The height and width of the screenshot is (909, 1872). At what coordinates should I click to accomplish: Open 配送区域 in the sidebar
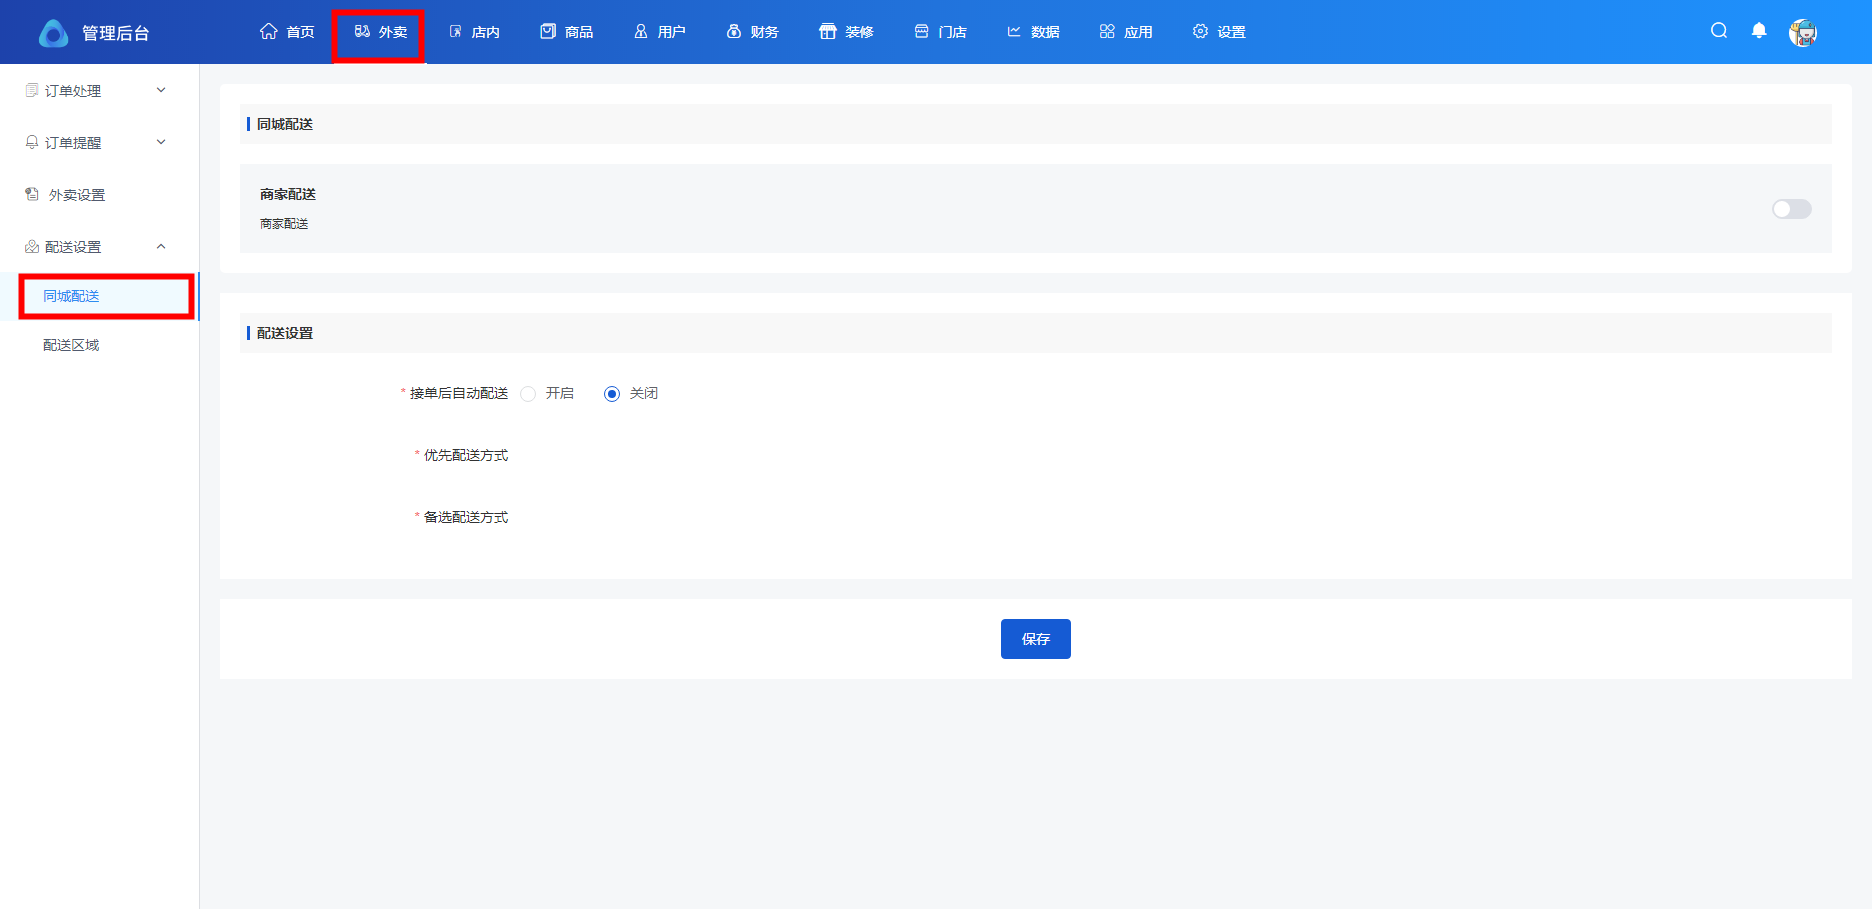[71, 345]
